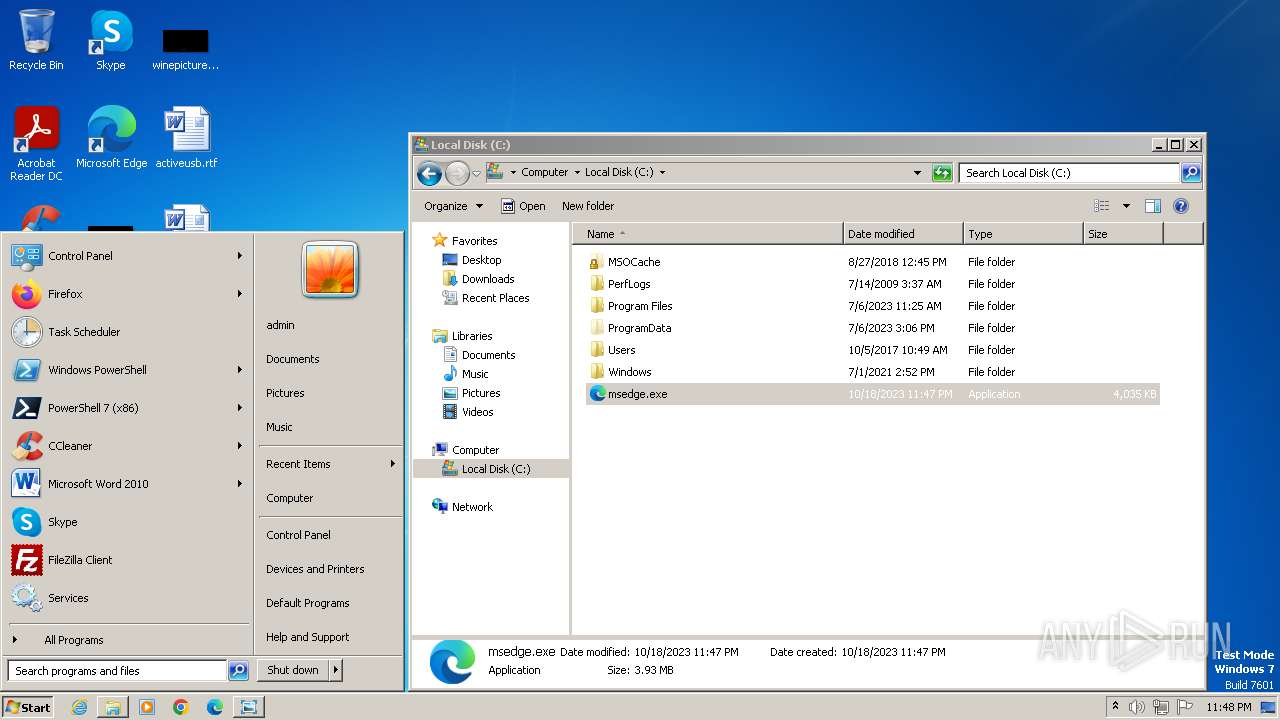Click Open in Explorer toolbar
The image size is (1280, 720).
[x=523, y=206]
